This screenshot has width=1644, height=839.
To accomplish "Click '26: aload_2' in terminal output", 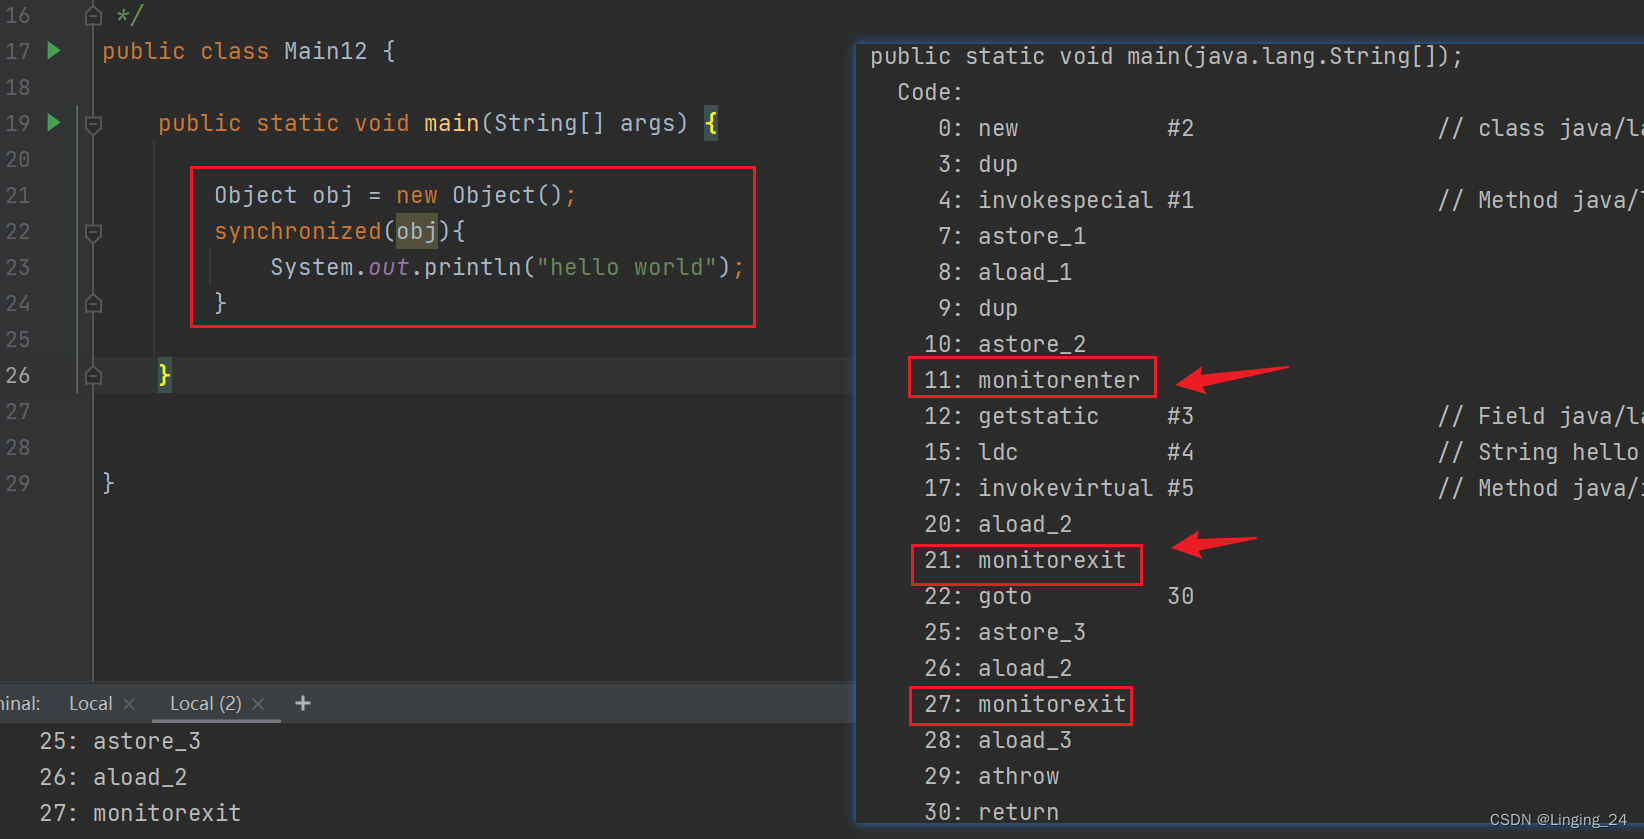I will (113, 777).
